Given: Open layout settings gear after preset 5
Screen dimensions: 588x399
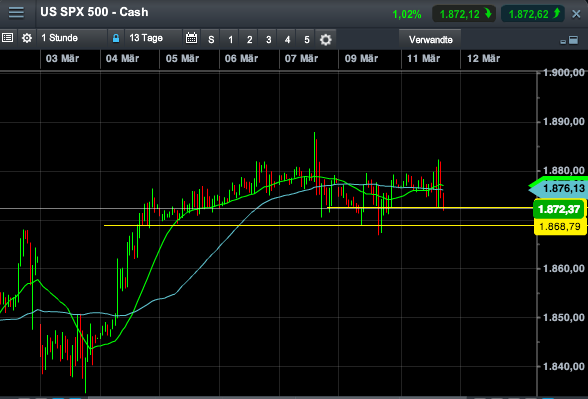Looking at the screenshot, I should [326, 39].
